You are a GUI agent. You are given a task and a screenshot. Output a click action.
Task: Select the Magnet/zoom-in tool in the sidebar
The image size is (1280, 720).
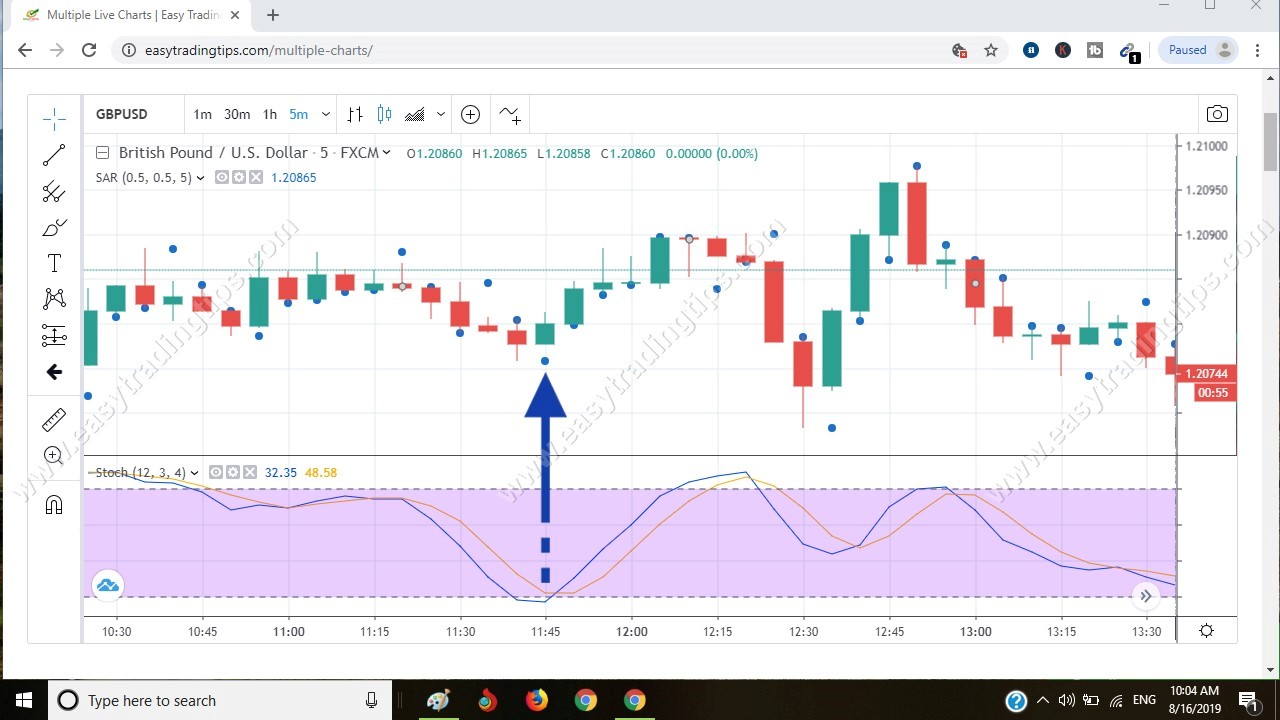tap(52, 455)
